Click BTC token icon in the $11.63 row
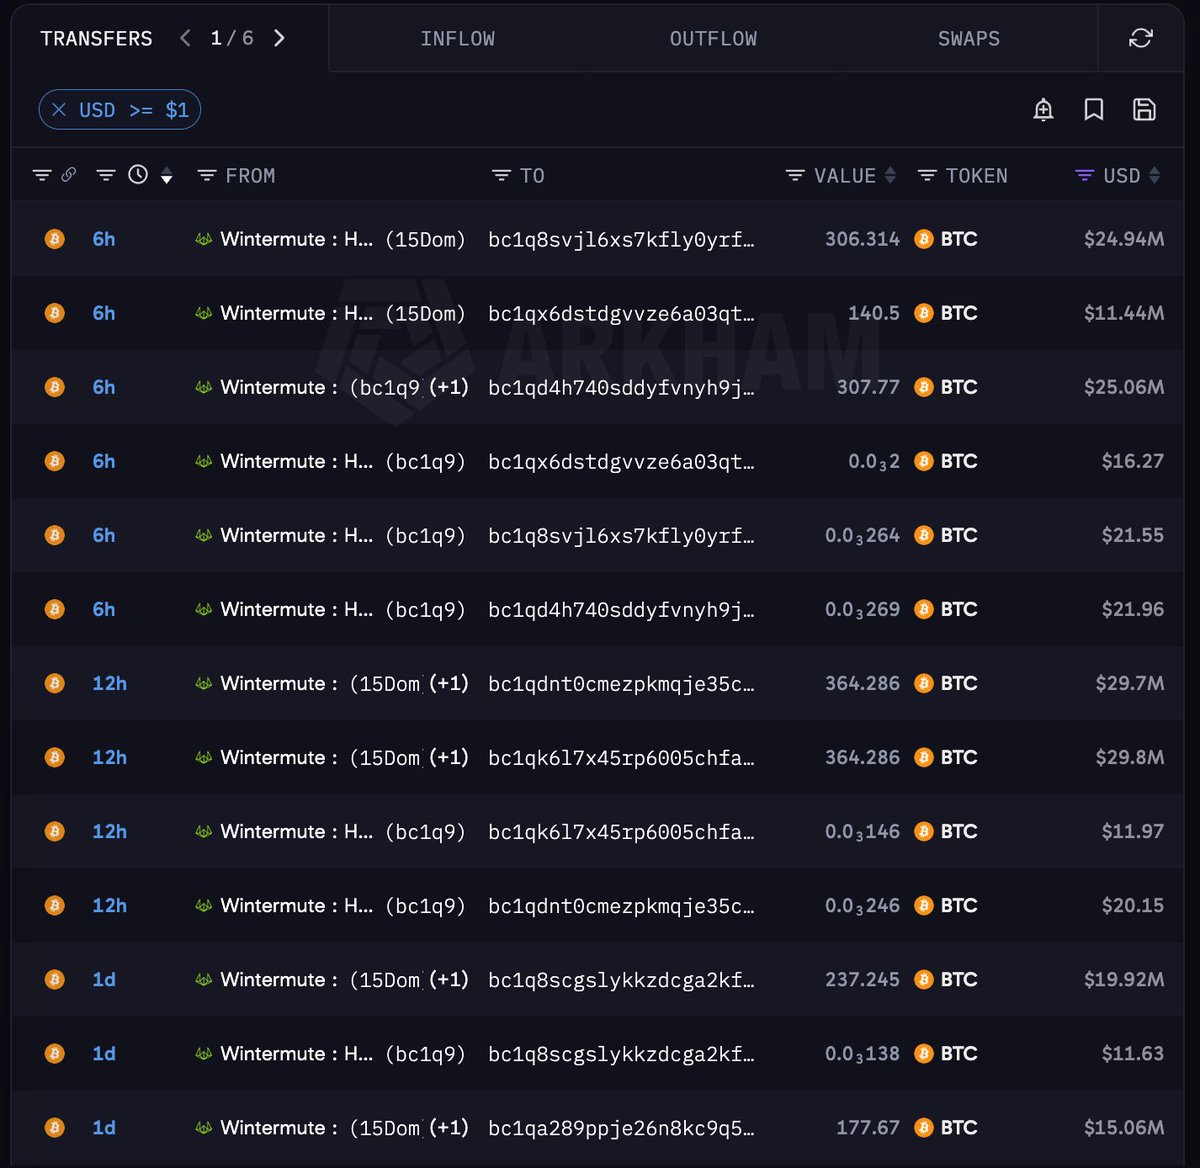Viewport: 1200px width, 1168px height. [x=924, y=1053]
